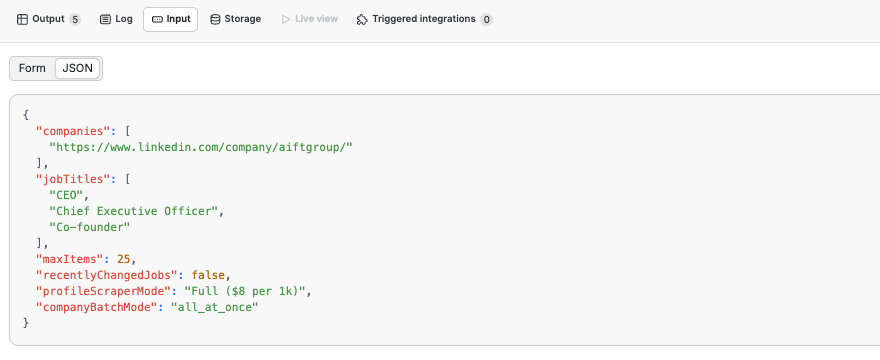Screen dimensions: 880x360
Task: Switch to the Log tab
Action: 116,19
